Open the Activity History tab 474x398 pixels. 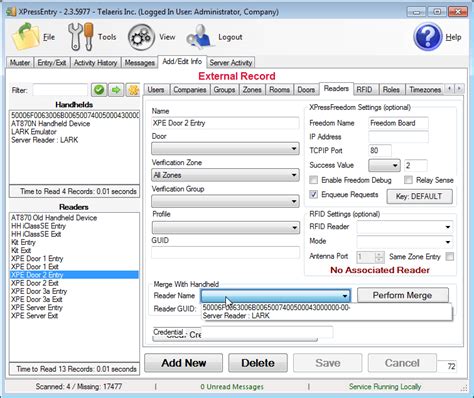(95, 63)
